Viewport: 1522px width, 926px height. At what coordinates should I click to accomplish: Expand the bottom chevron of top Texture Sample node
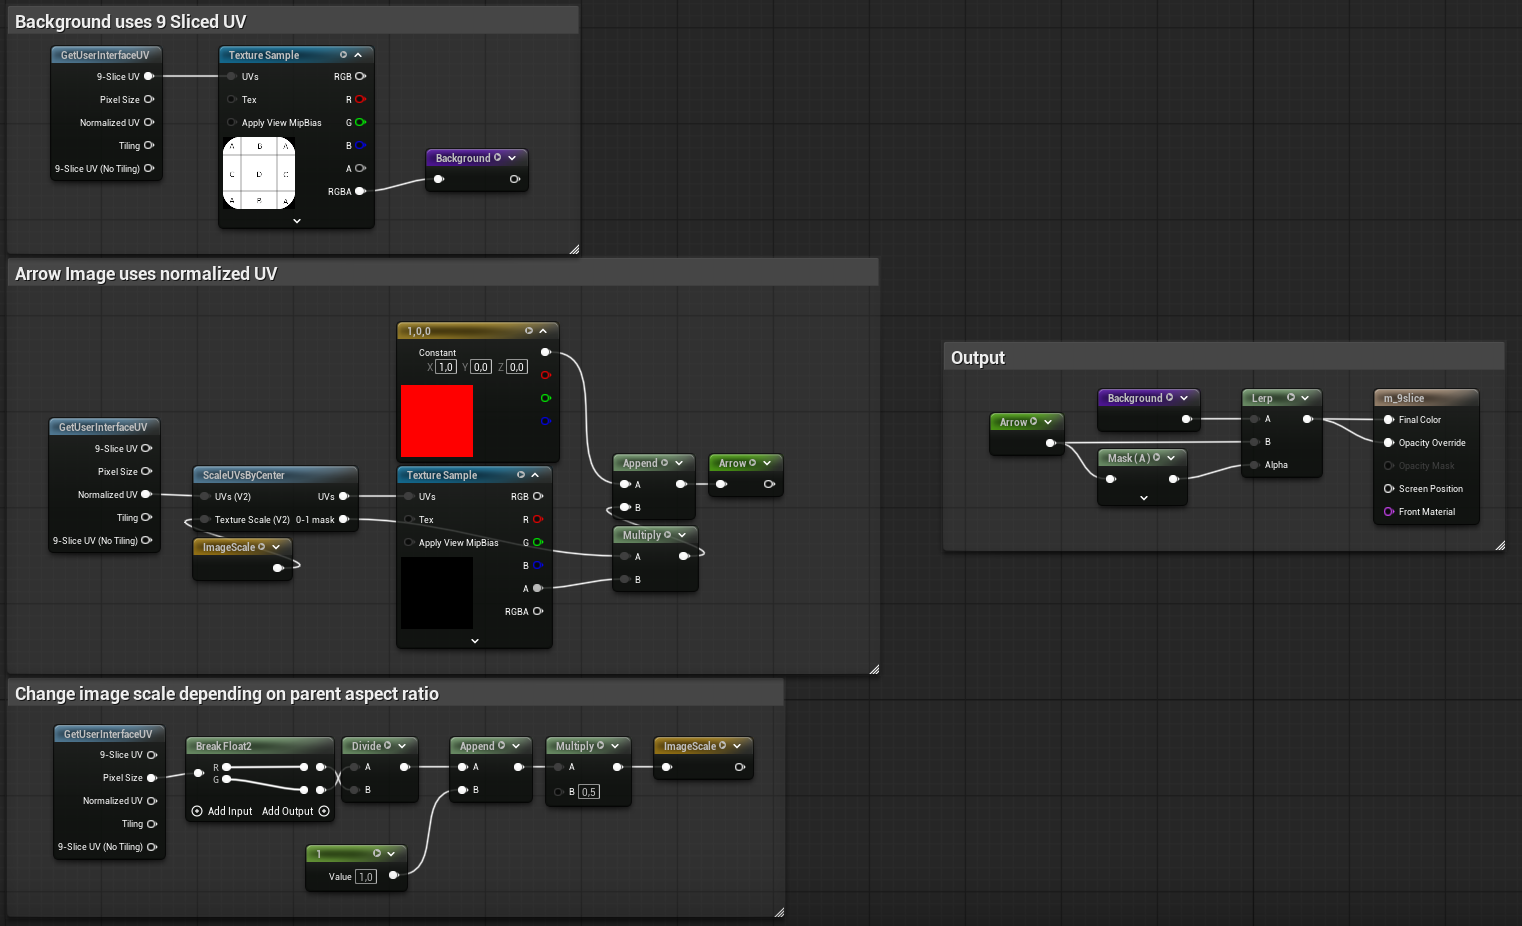pos(297,221)
